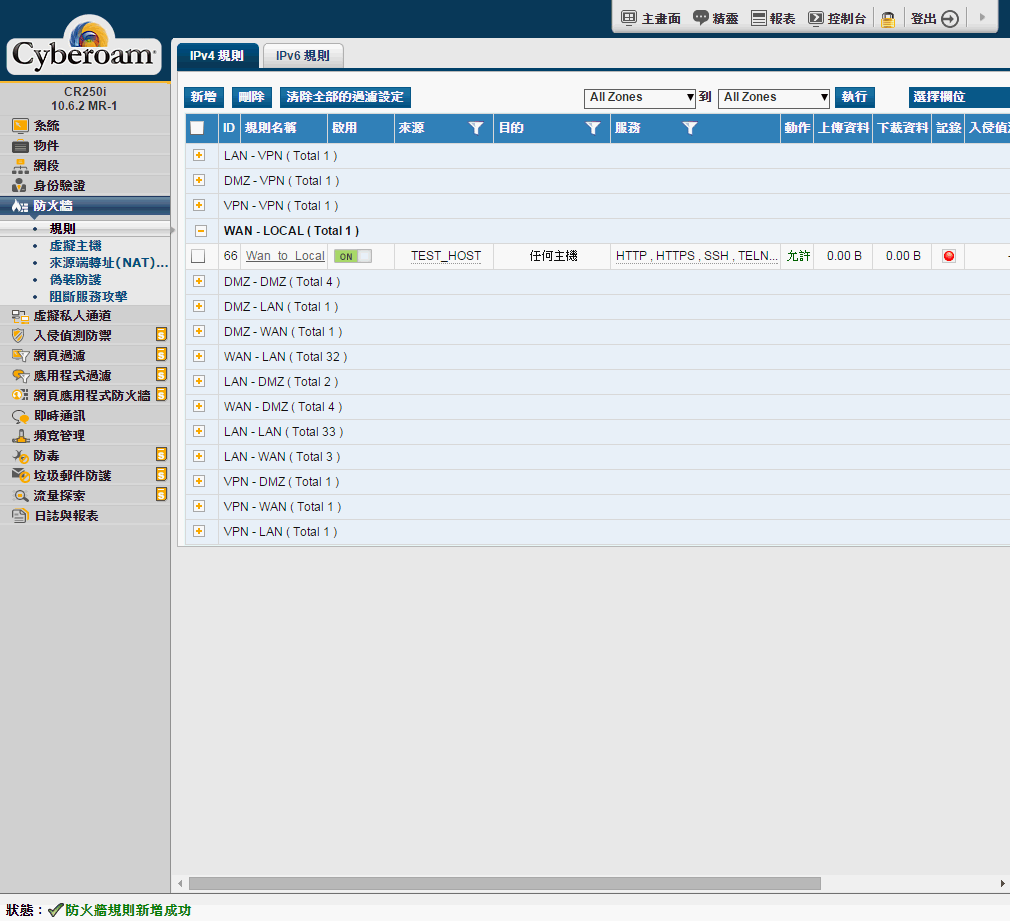Select 阻斷服務攻擊 submenu item
Screen dimensions: 1010x921
click(88, 297)
